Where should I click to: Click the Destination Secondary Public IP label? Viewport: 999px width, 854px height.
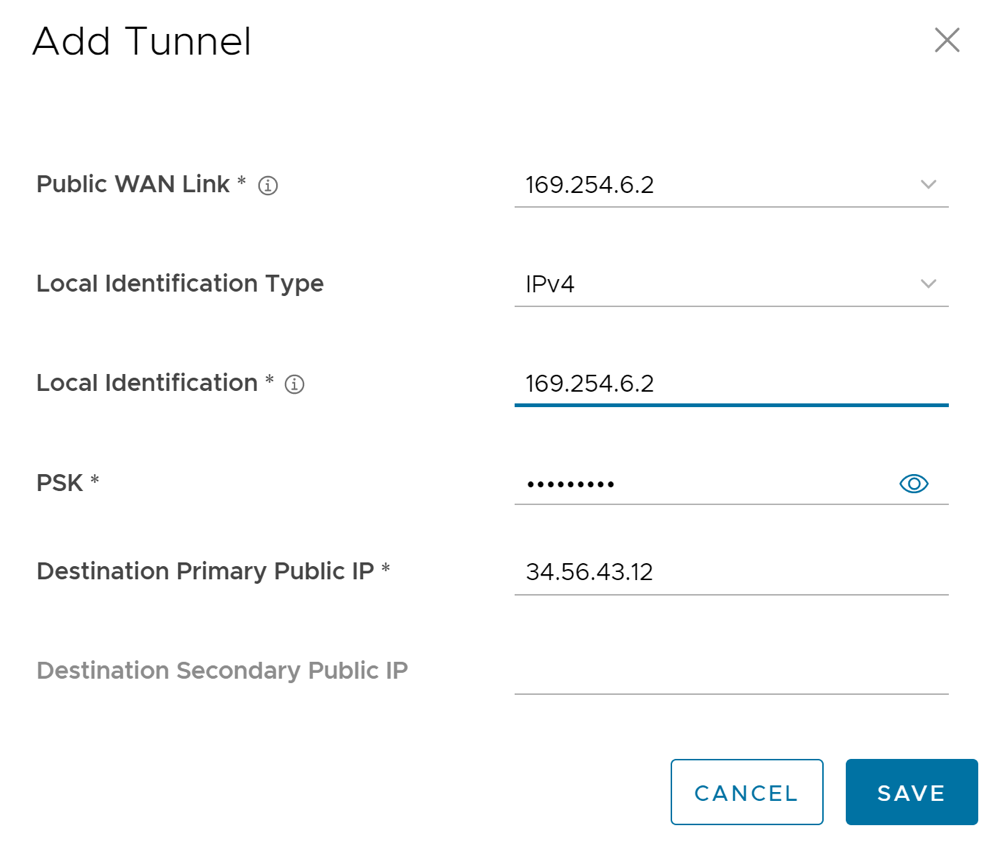[222, 670]
